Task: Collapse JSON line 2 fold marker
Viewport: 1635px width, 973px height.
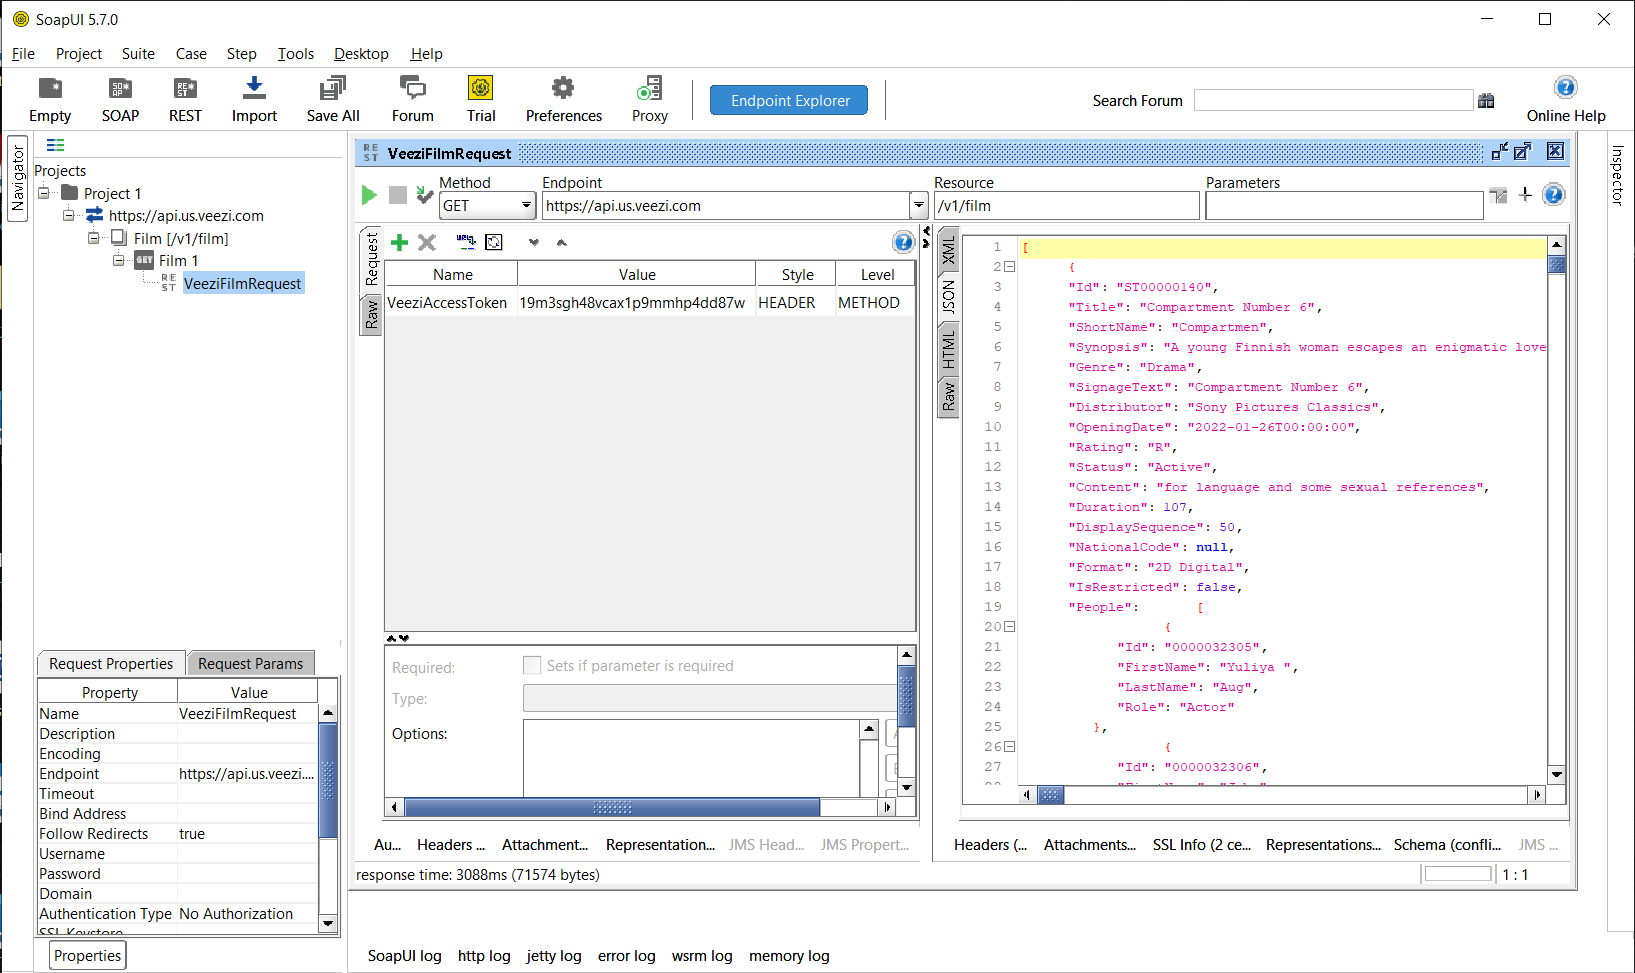Action: 1010,267
